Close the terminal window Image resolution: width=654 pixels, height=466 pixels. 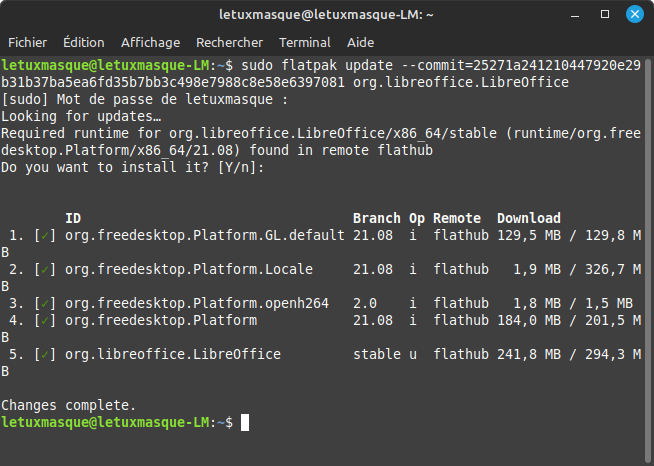point(635,14)
